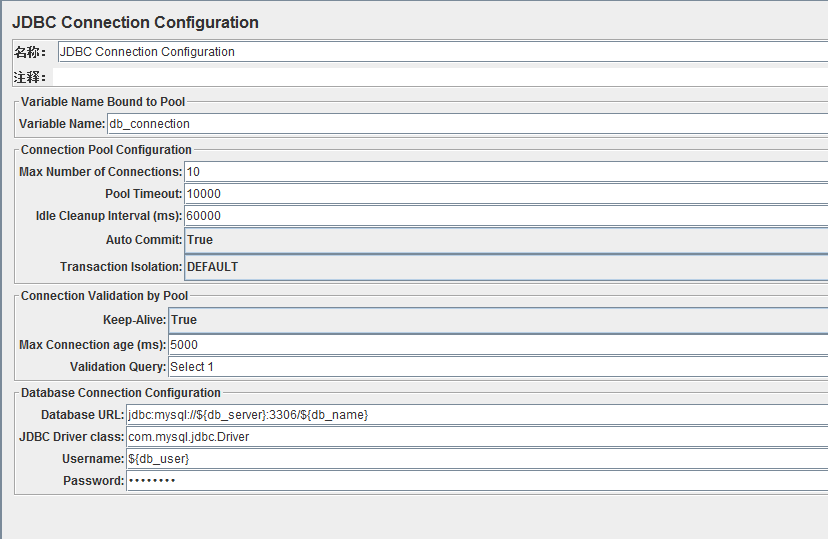Open the Transaction Isolation combo box

point(506,267)
